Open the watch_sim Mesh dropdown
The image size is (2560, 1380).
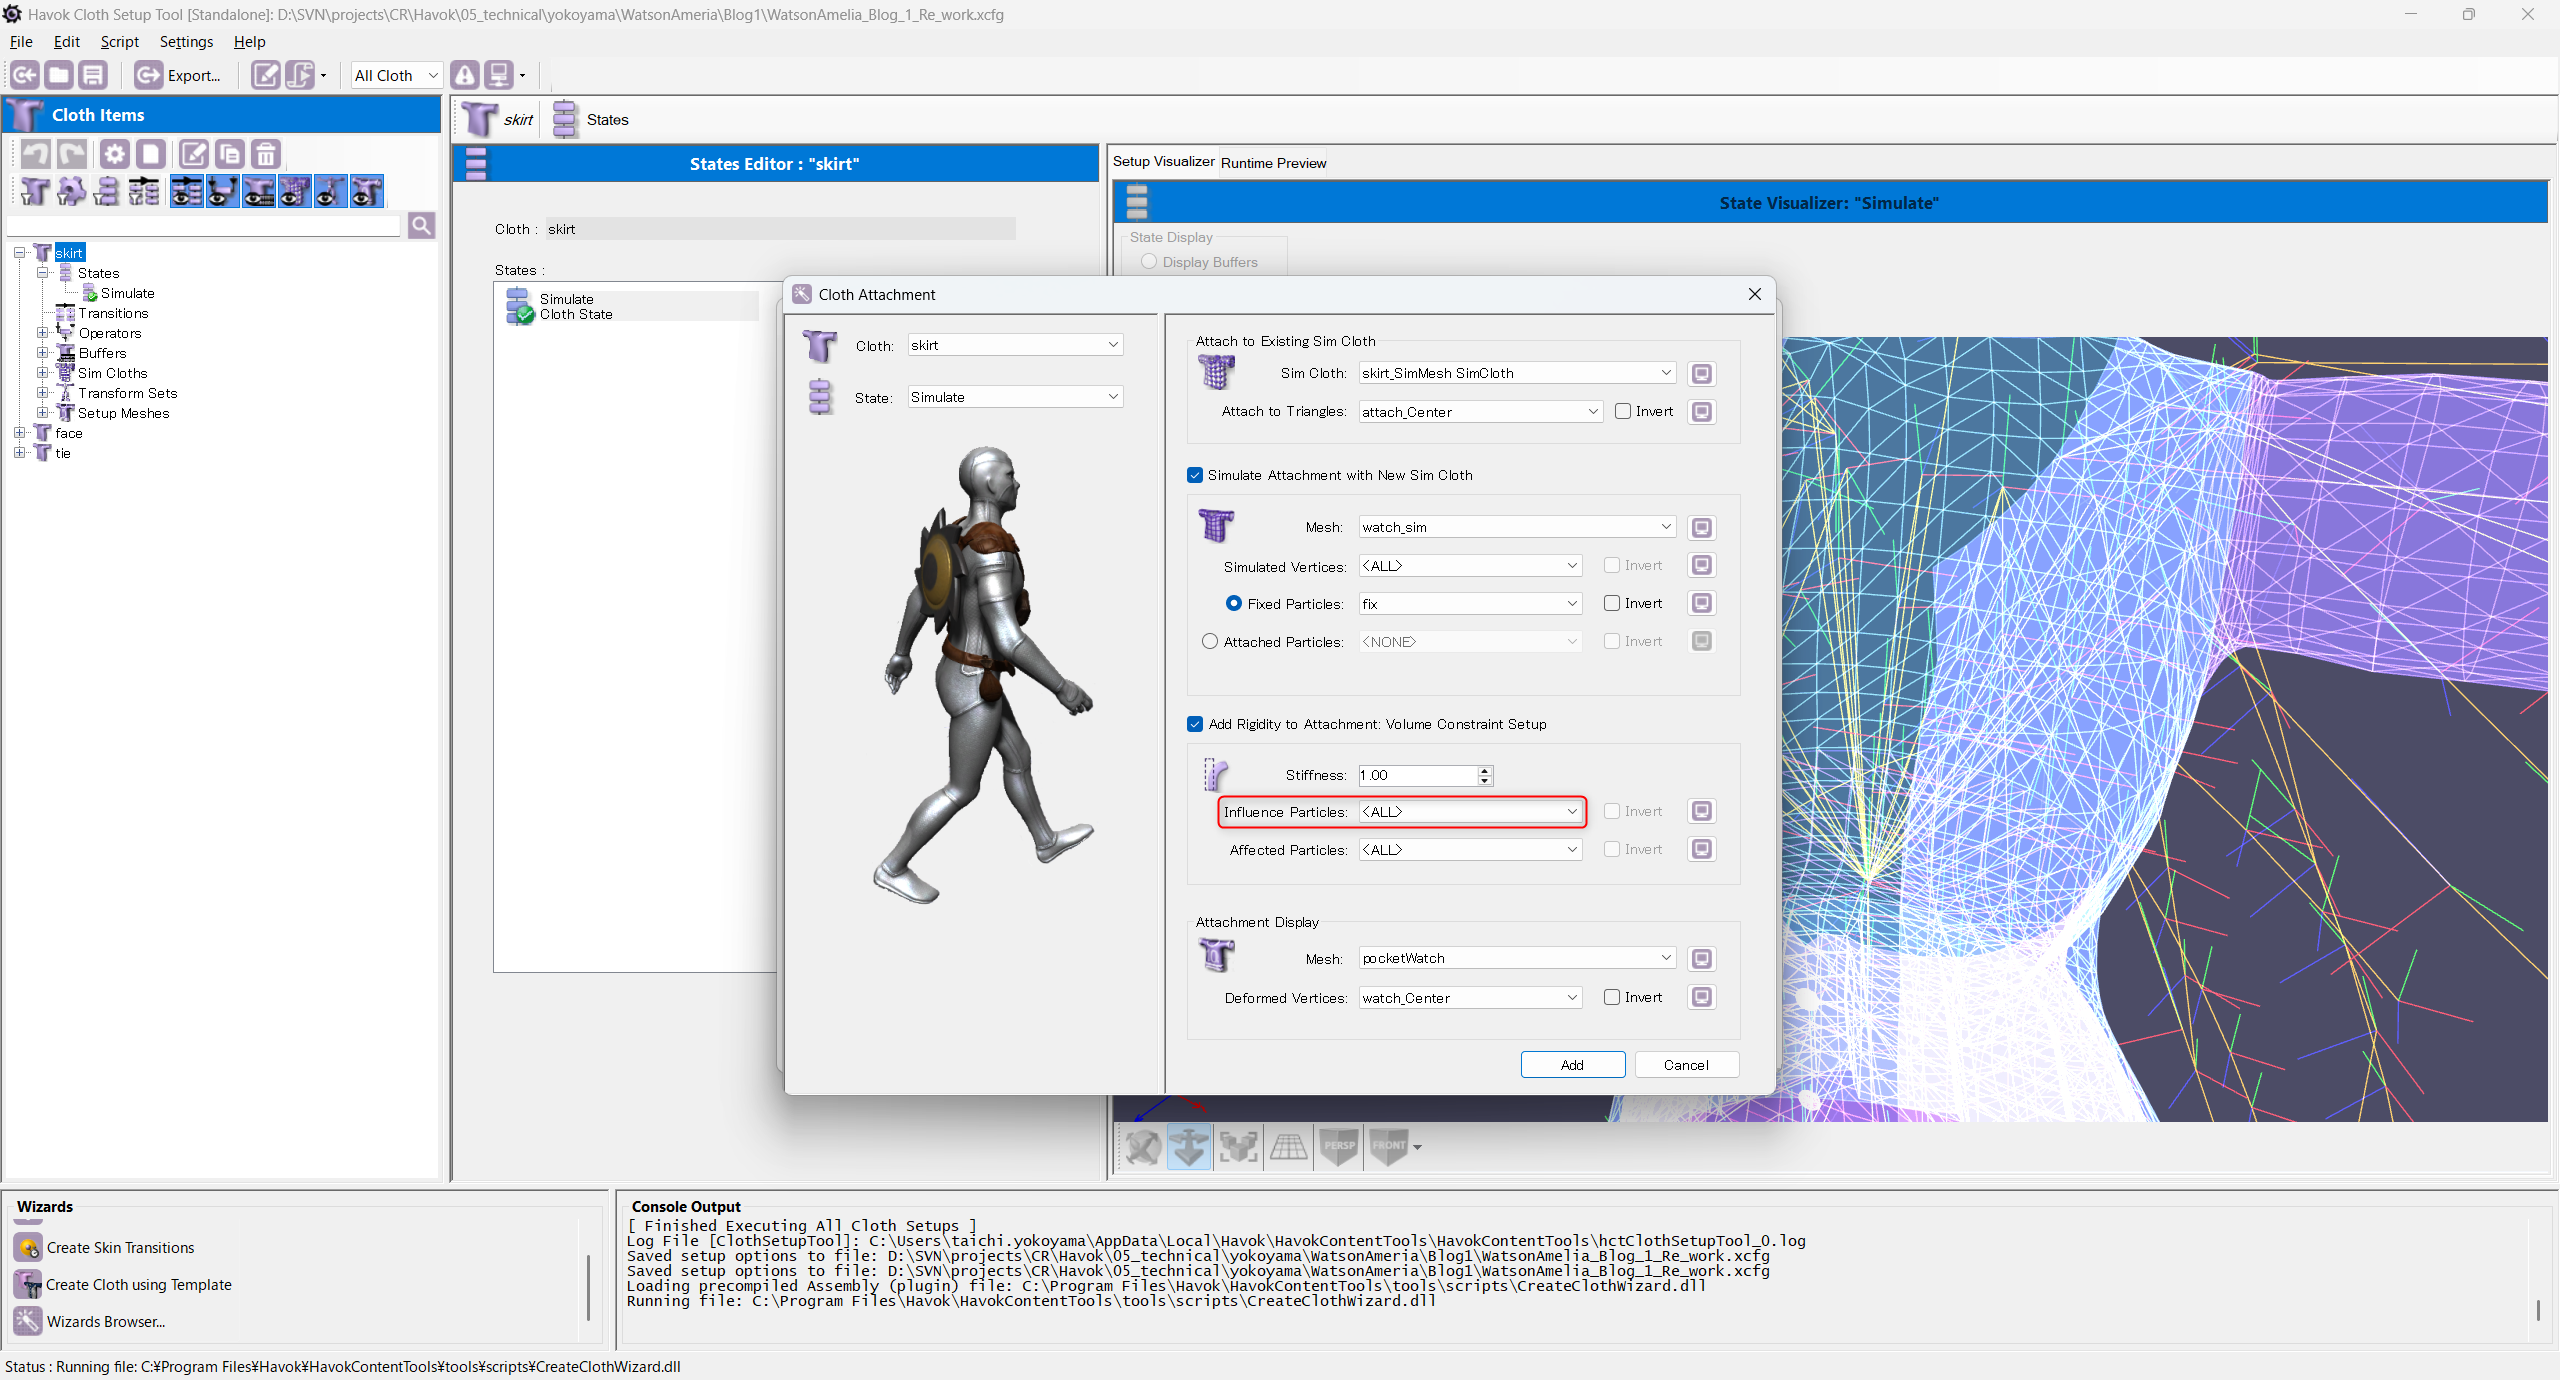pyautogui.click(x=1517, y=527)
